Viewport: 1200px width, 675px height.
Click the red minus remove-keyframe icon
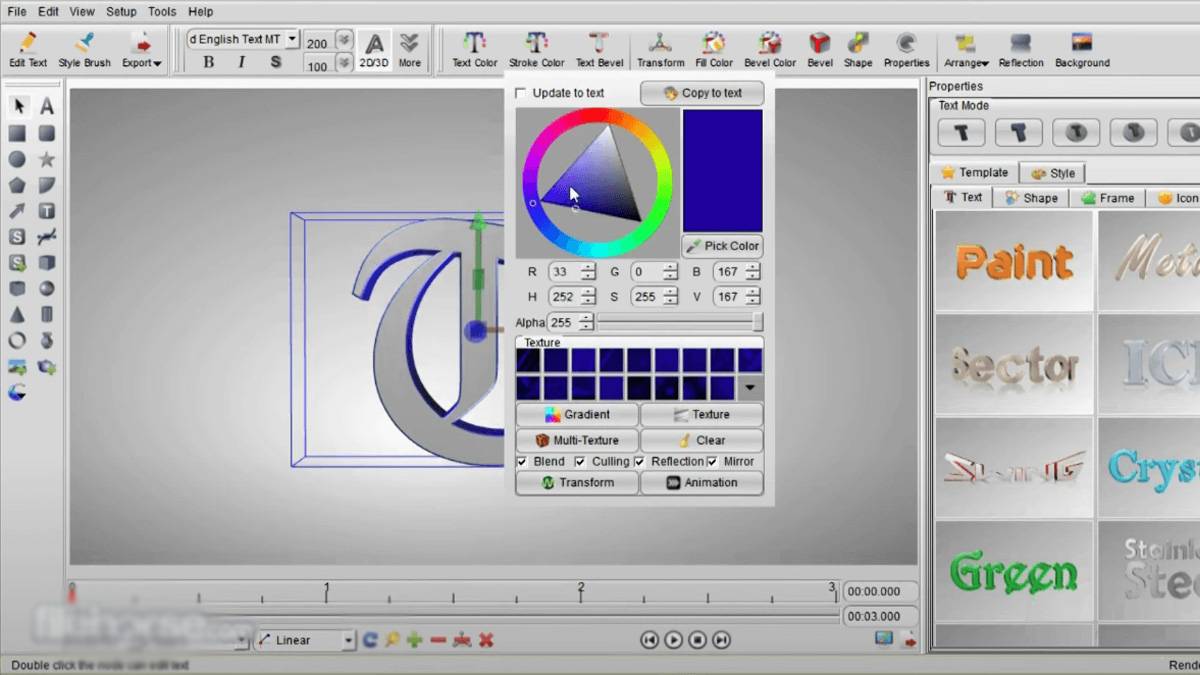(x=438, y=640)
